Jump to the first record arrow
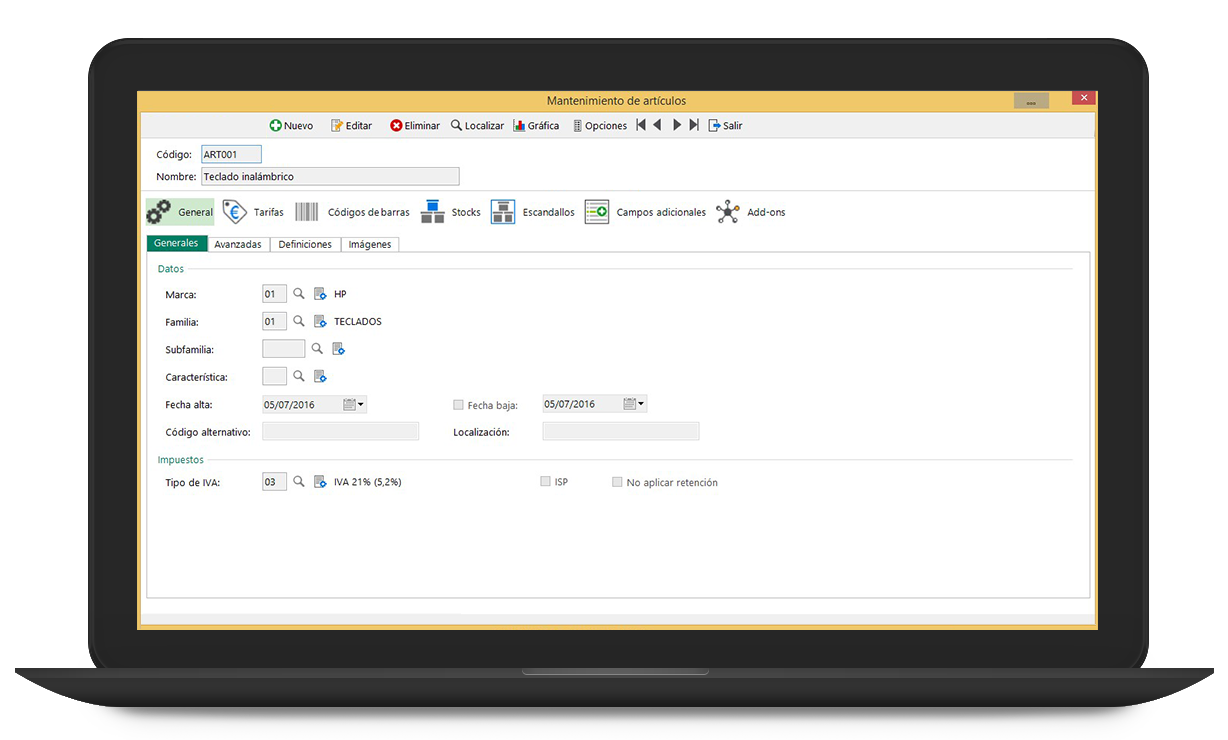This screenshot has width=1228, height=740. pyautogui.click(x=641, y=125)
